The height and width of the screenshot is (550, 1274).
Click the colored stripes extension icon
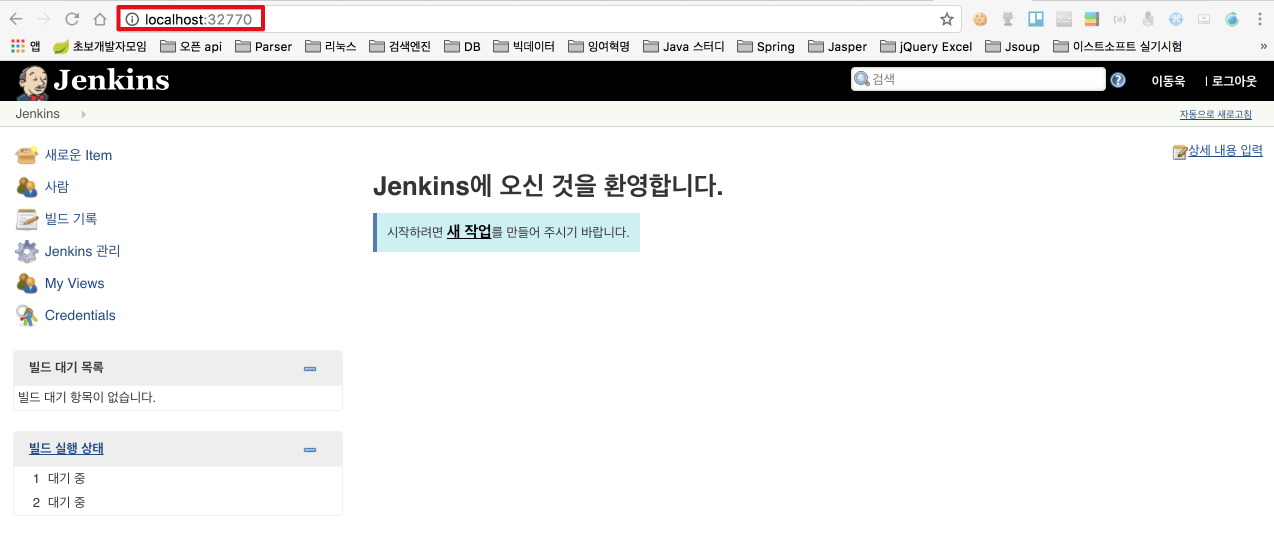click(x=1092, y=19)
